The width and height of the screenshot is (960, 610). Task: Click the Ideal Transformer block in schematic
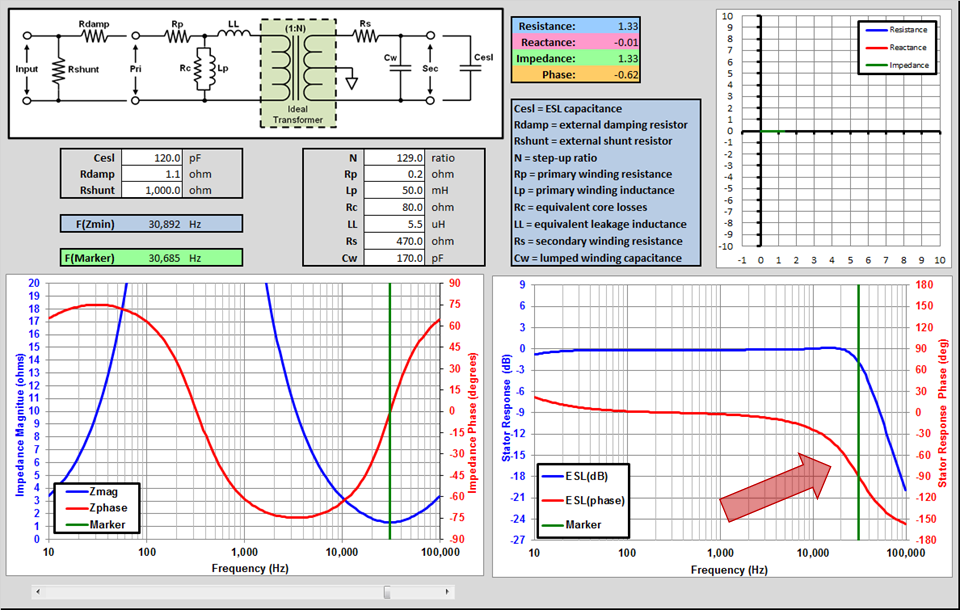click(x=298, y=73)
